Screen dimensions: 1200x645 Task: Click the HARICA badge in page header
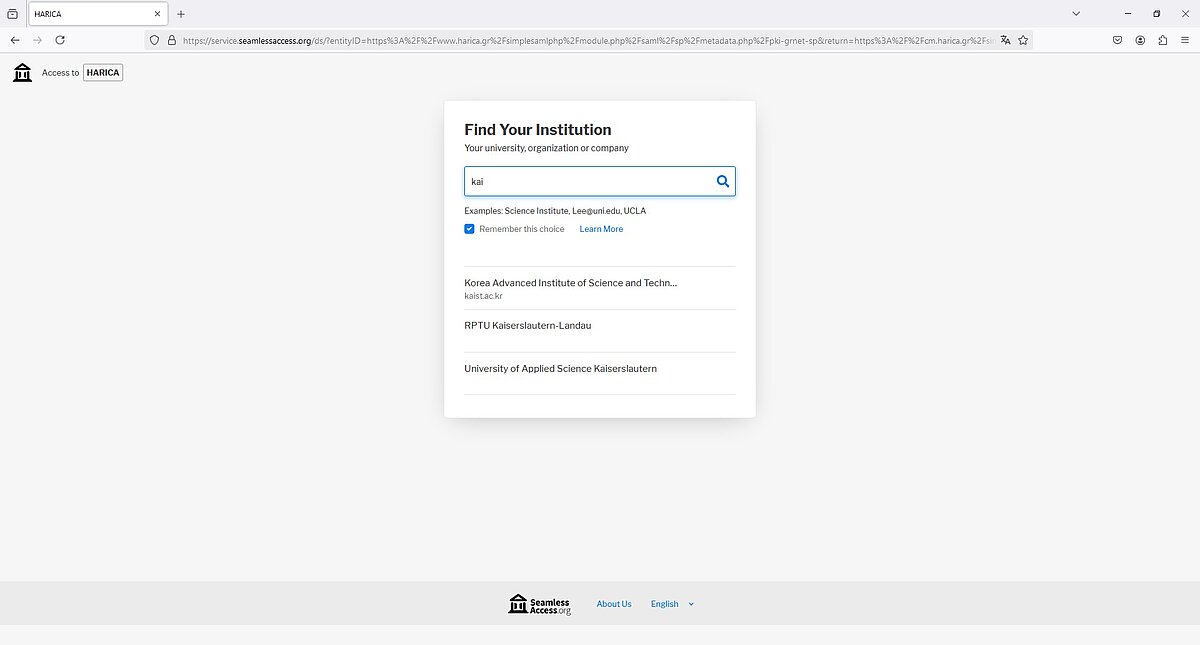(x=103, y=72)
